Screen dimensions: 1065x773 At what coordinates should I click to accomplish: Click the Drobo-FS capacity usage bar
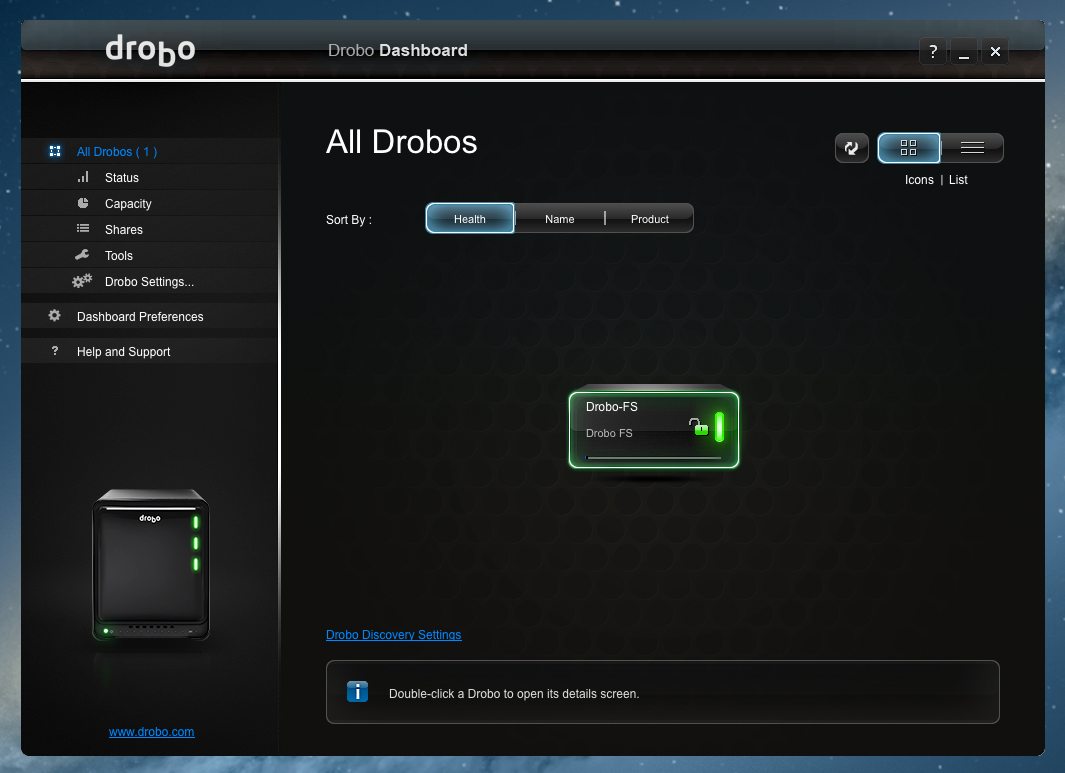tap(653, 458)
